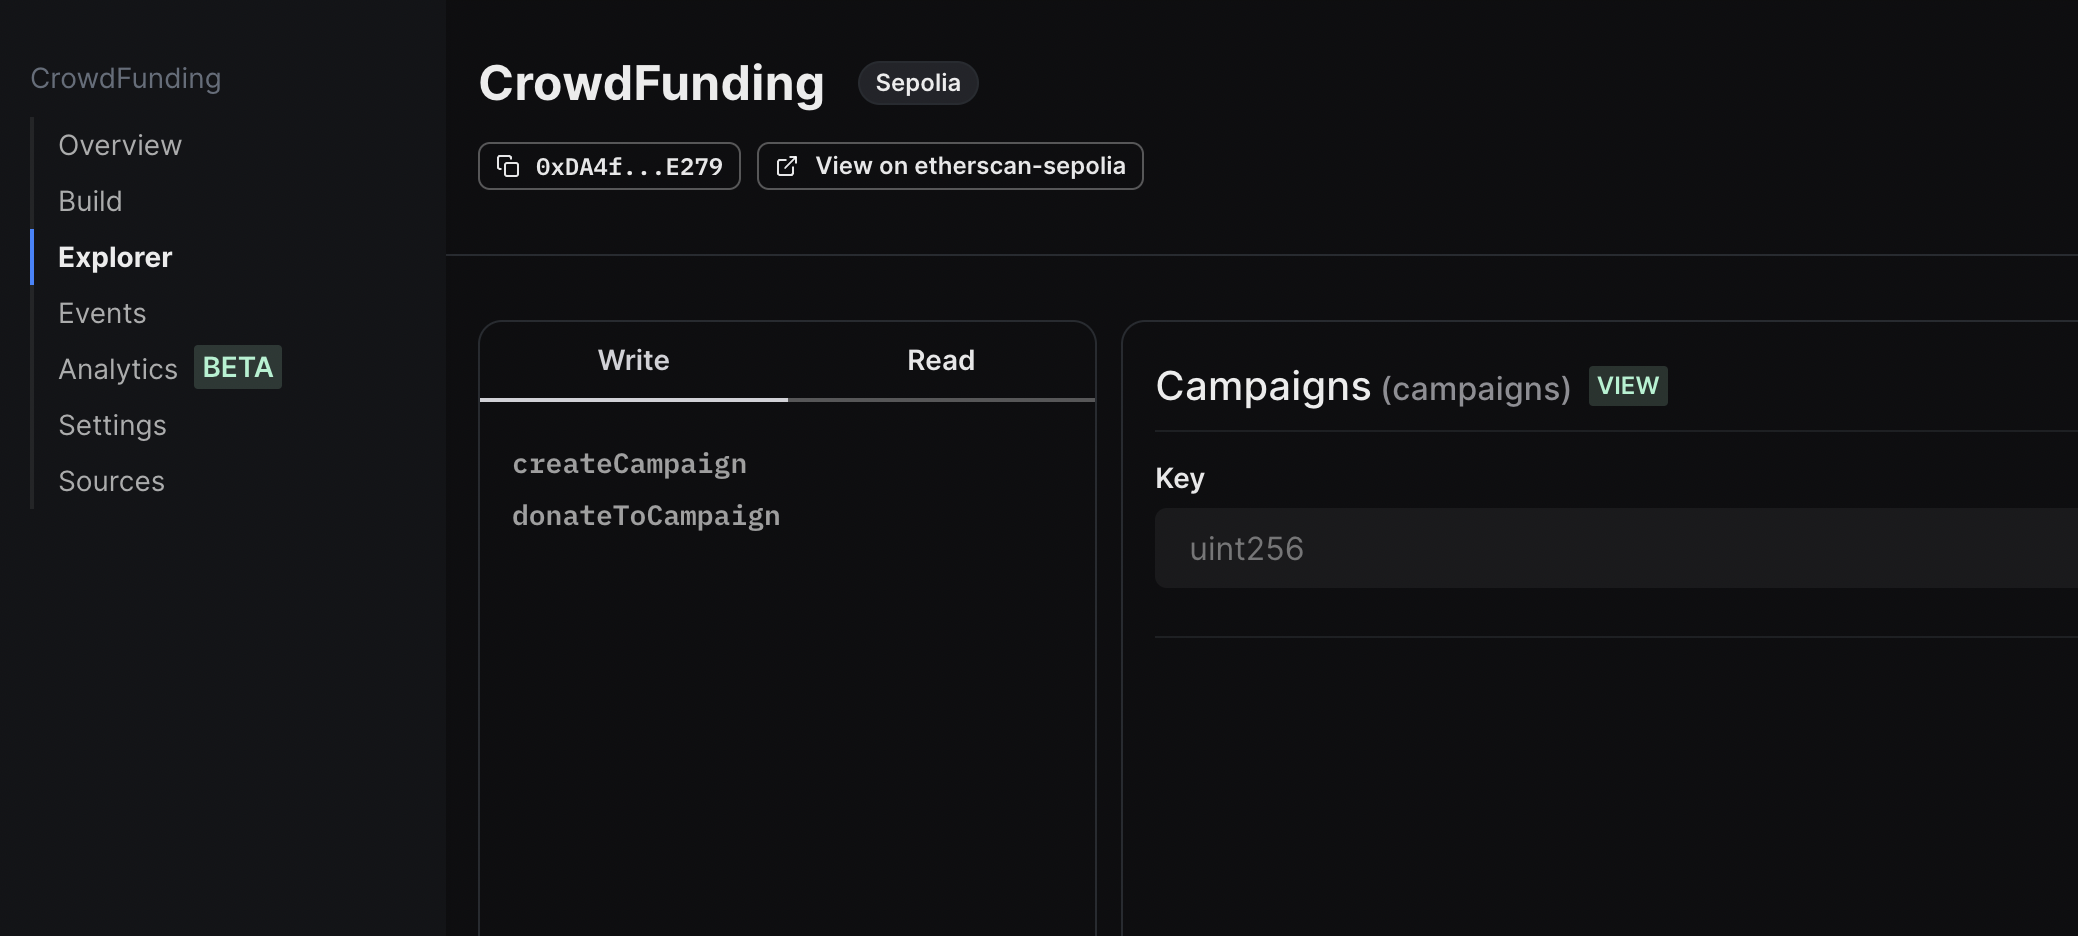
Task: Click the BETA badge beside Analytics
Action: click(237, 367)
